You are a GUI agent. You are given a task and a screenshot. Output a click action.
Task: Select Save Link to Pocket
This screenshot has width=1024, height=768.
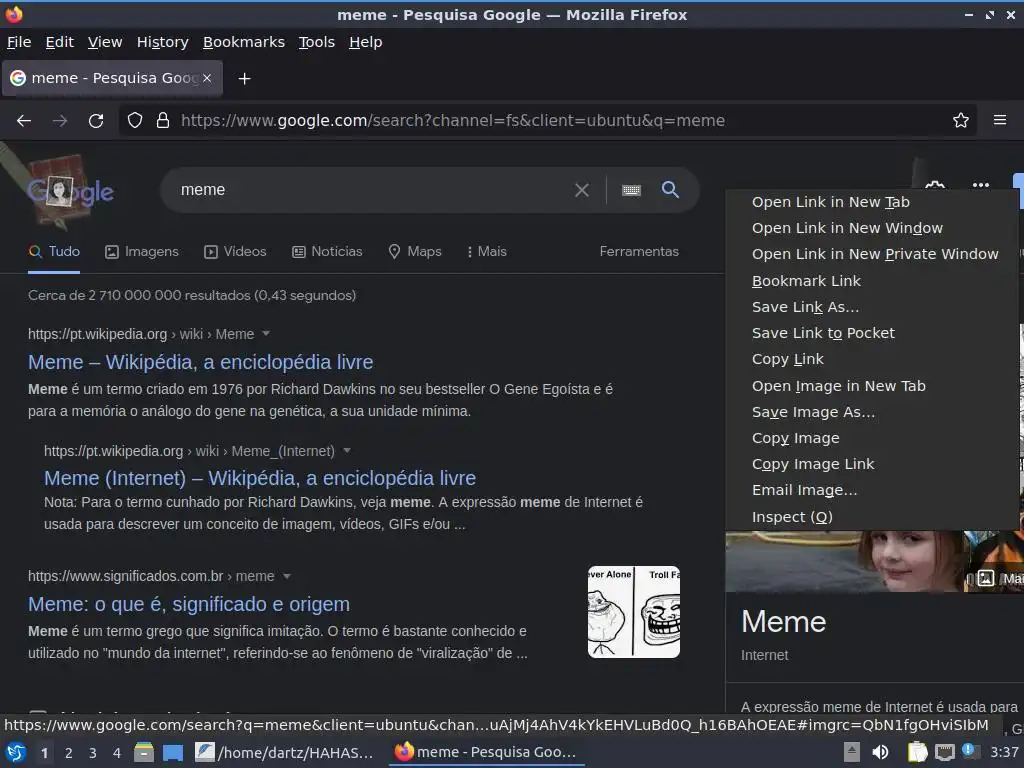click(871, 333)
